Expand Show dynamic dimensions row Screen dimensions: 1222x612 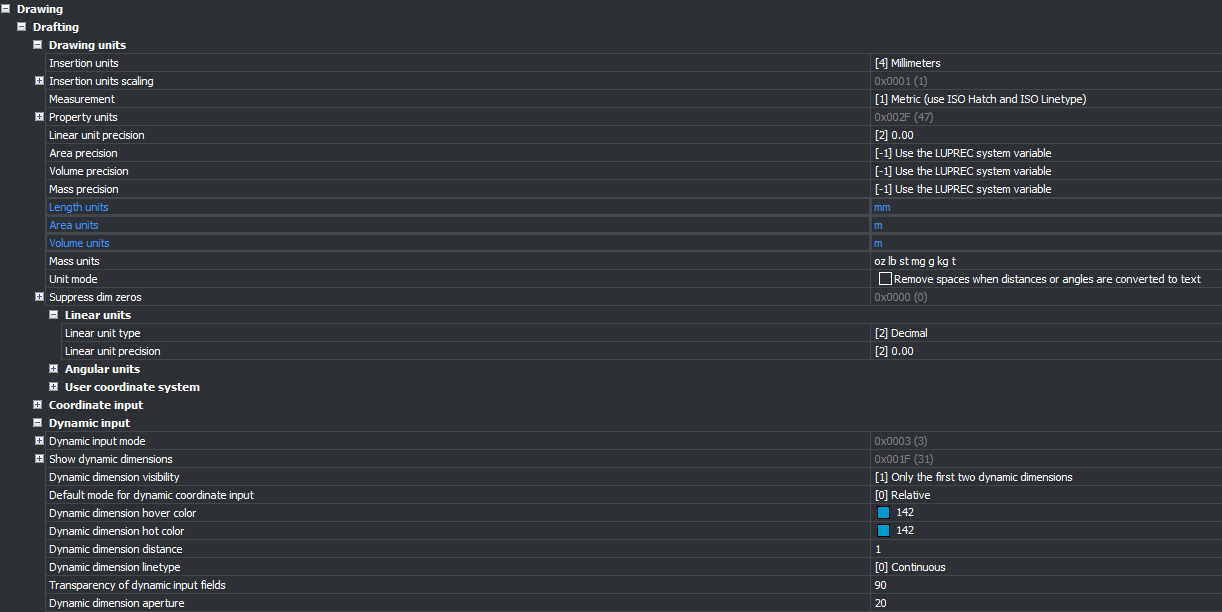39,459
